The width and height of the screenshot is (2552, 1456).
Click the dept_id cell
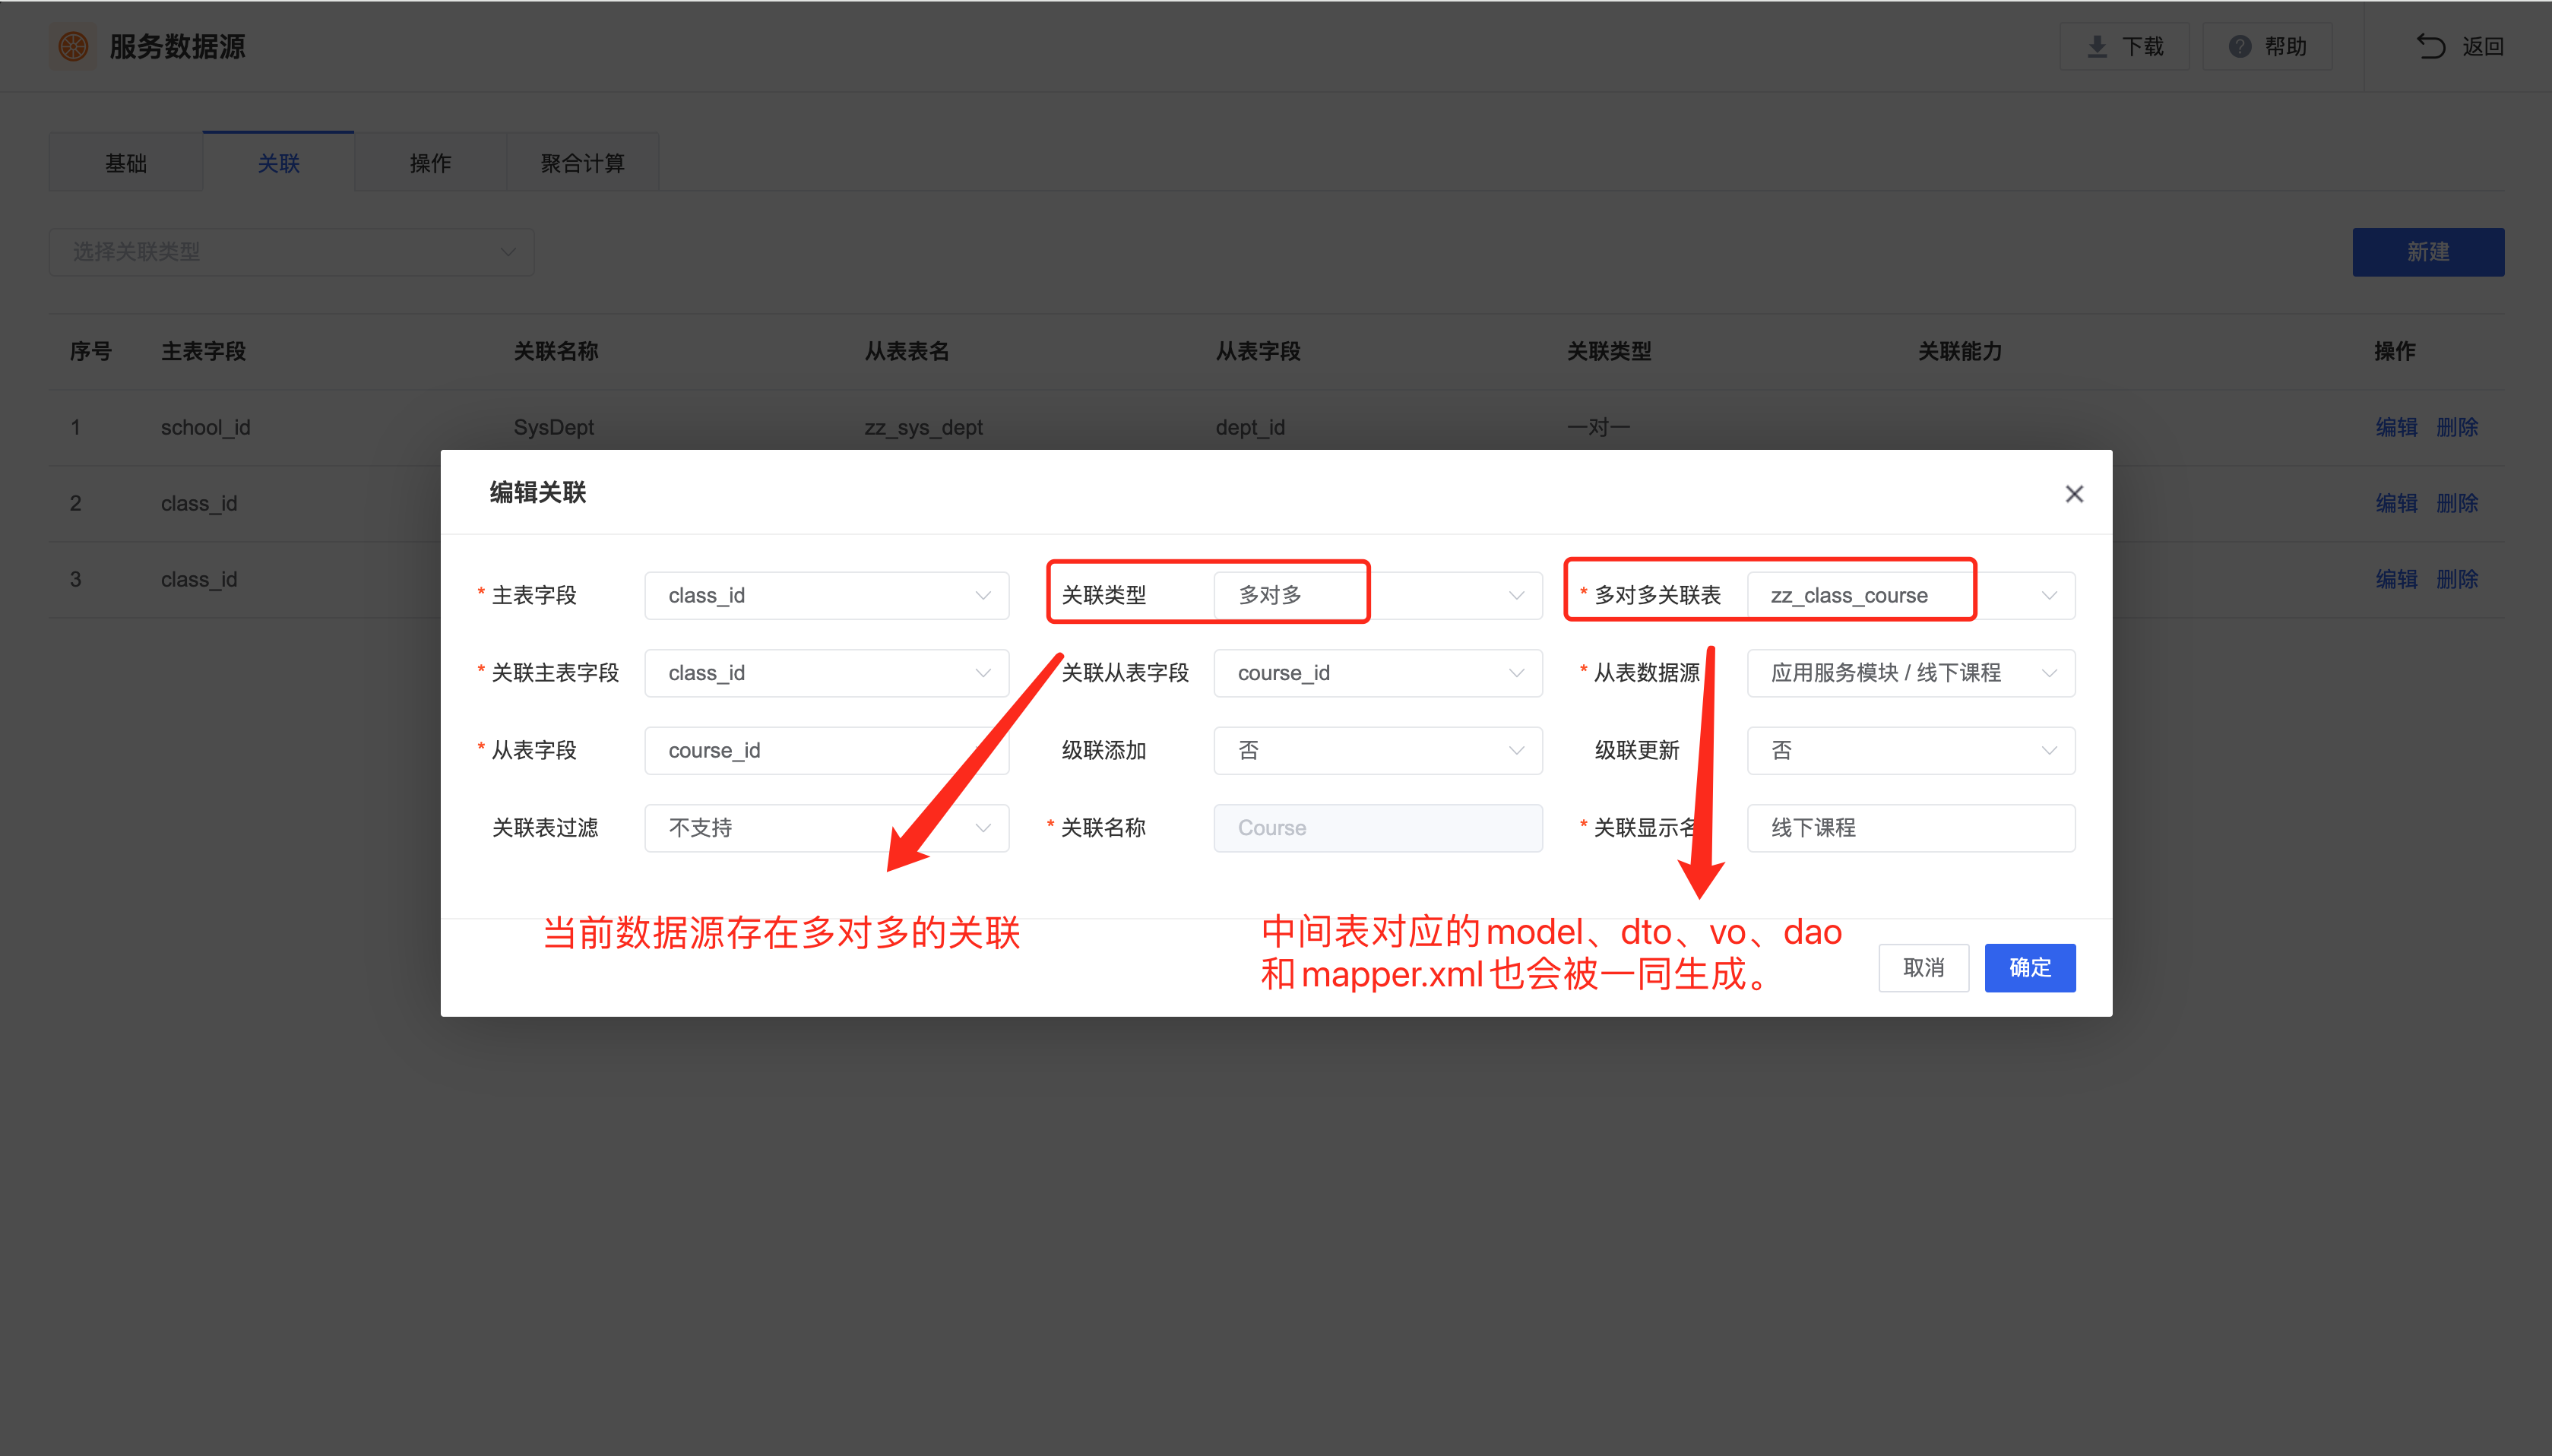(x=1250, y=427)
